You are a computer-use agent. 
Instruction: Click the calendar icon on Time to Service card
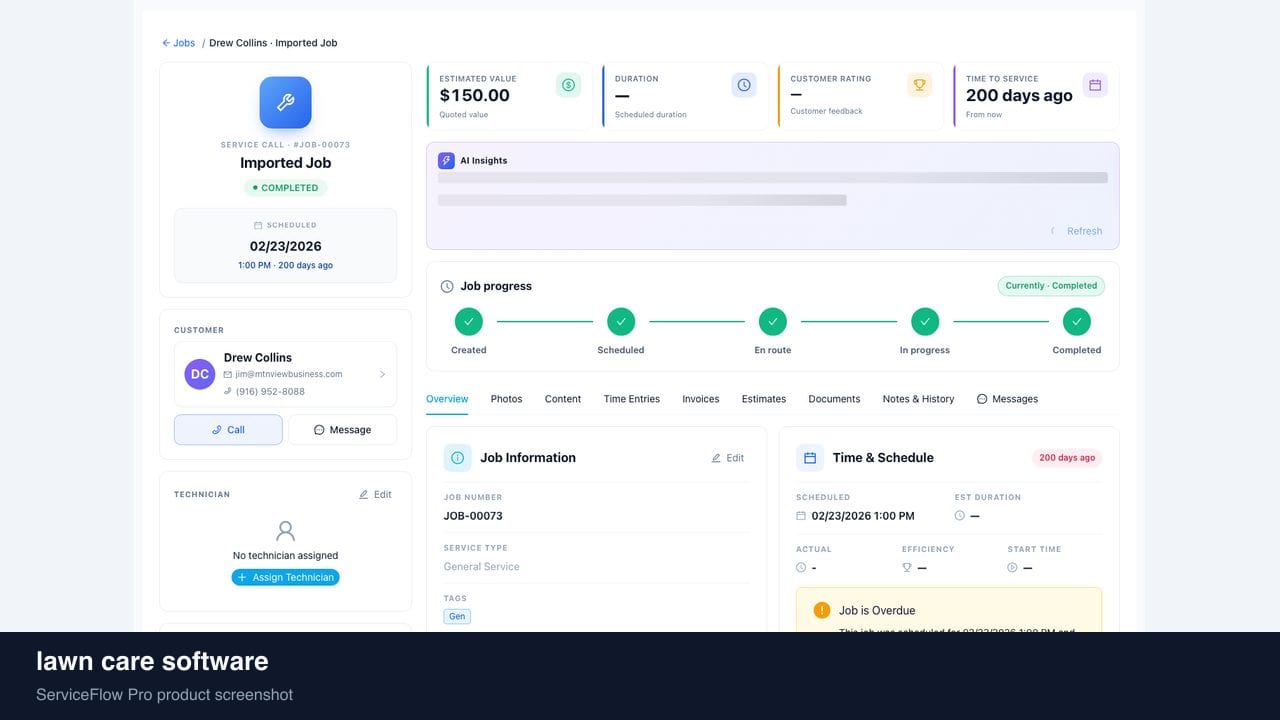tap(1095, 85)
